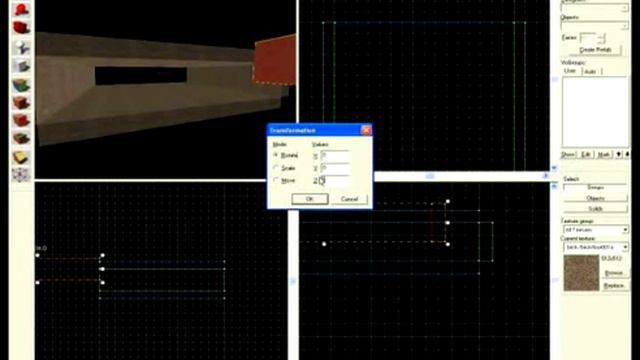Select the Move mode radio button
This screenshot has height=360, width=640.
(x=276, y=180)
